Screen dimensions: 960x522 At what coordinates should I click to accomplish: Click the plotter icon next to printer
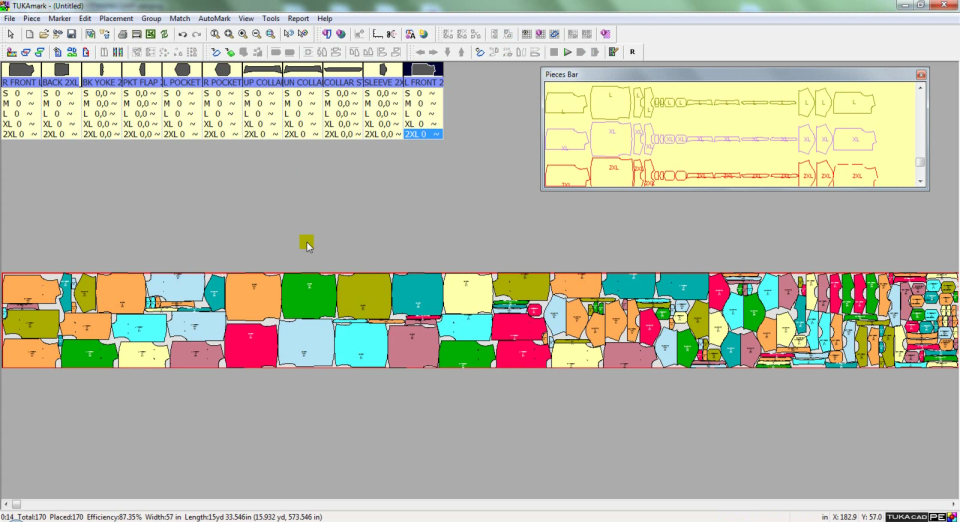point(137,34)
